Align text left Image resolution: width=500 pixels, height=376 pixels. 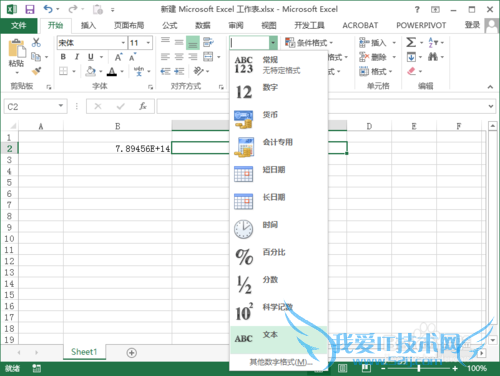click(165, 57)
